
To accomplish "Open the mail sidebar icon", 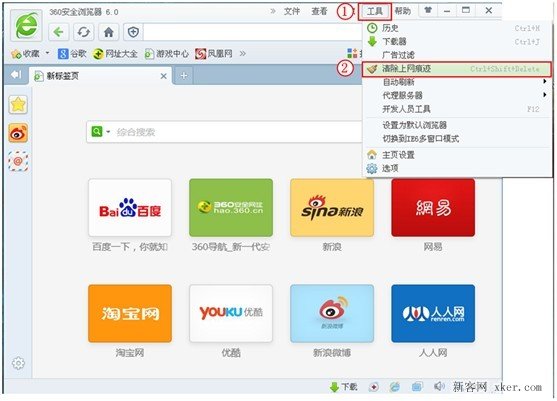I will pos(18,161).
